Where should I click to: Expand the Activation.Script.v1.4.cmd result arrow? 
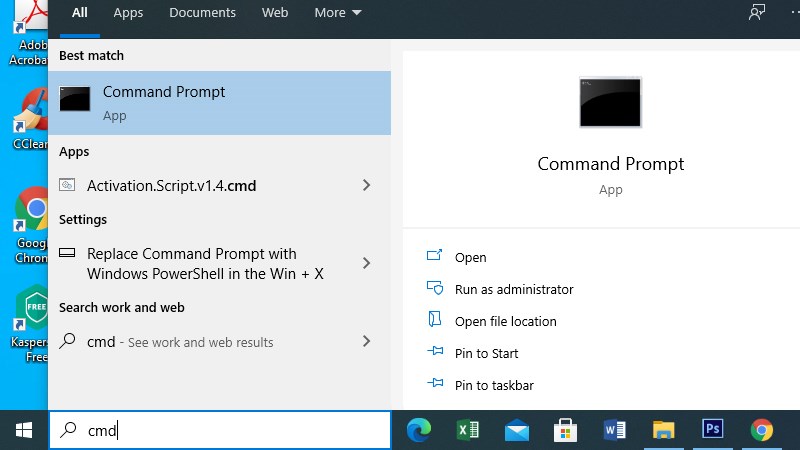366,185
